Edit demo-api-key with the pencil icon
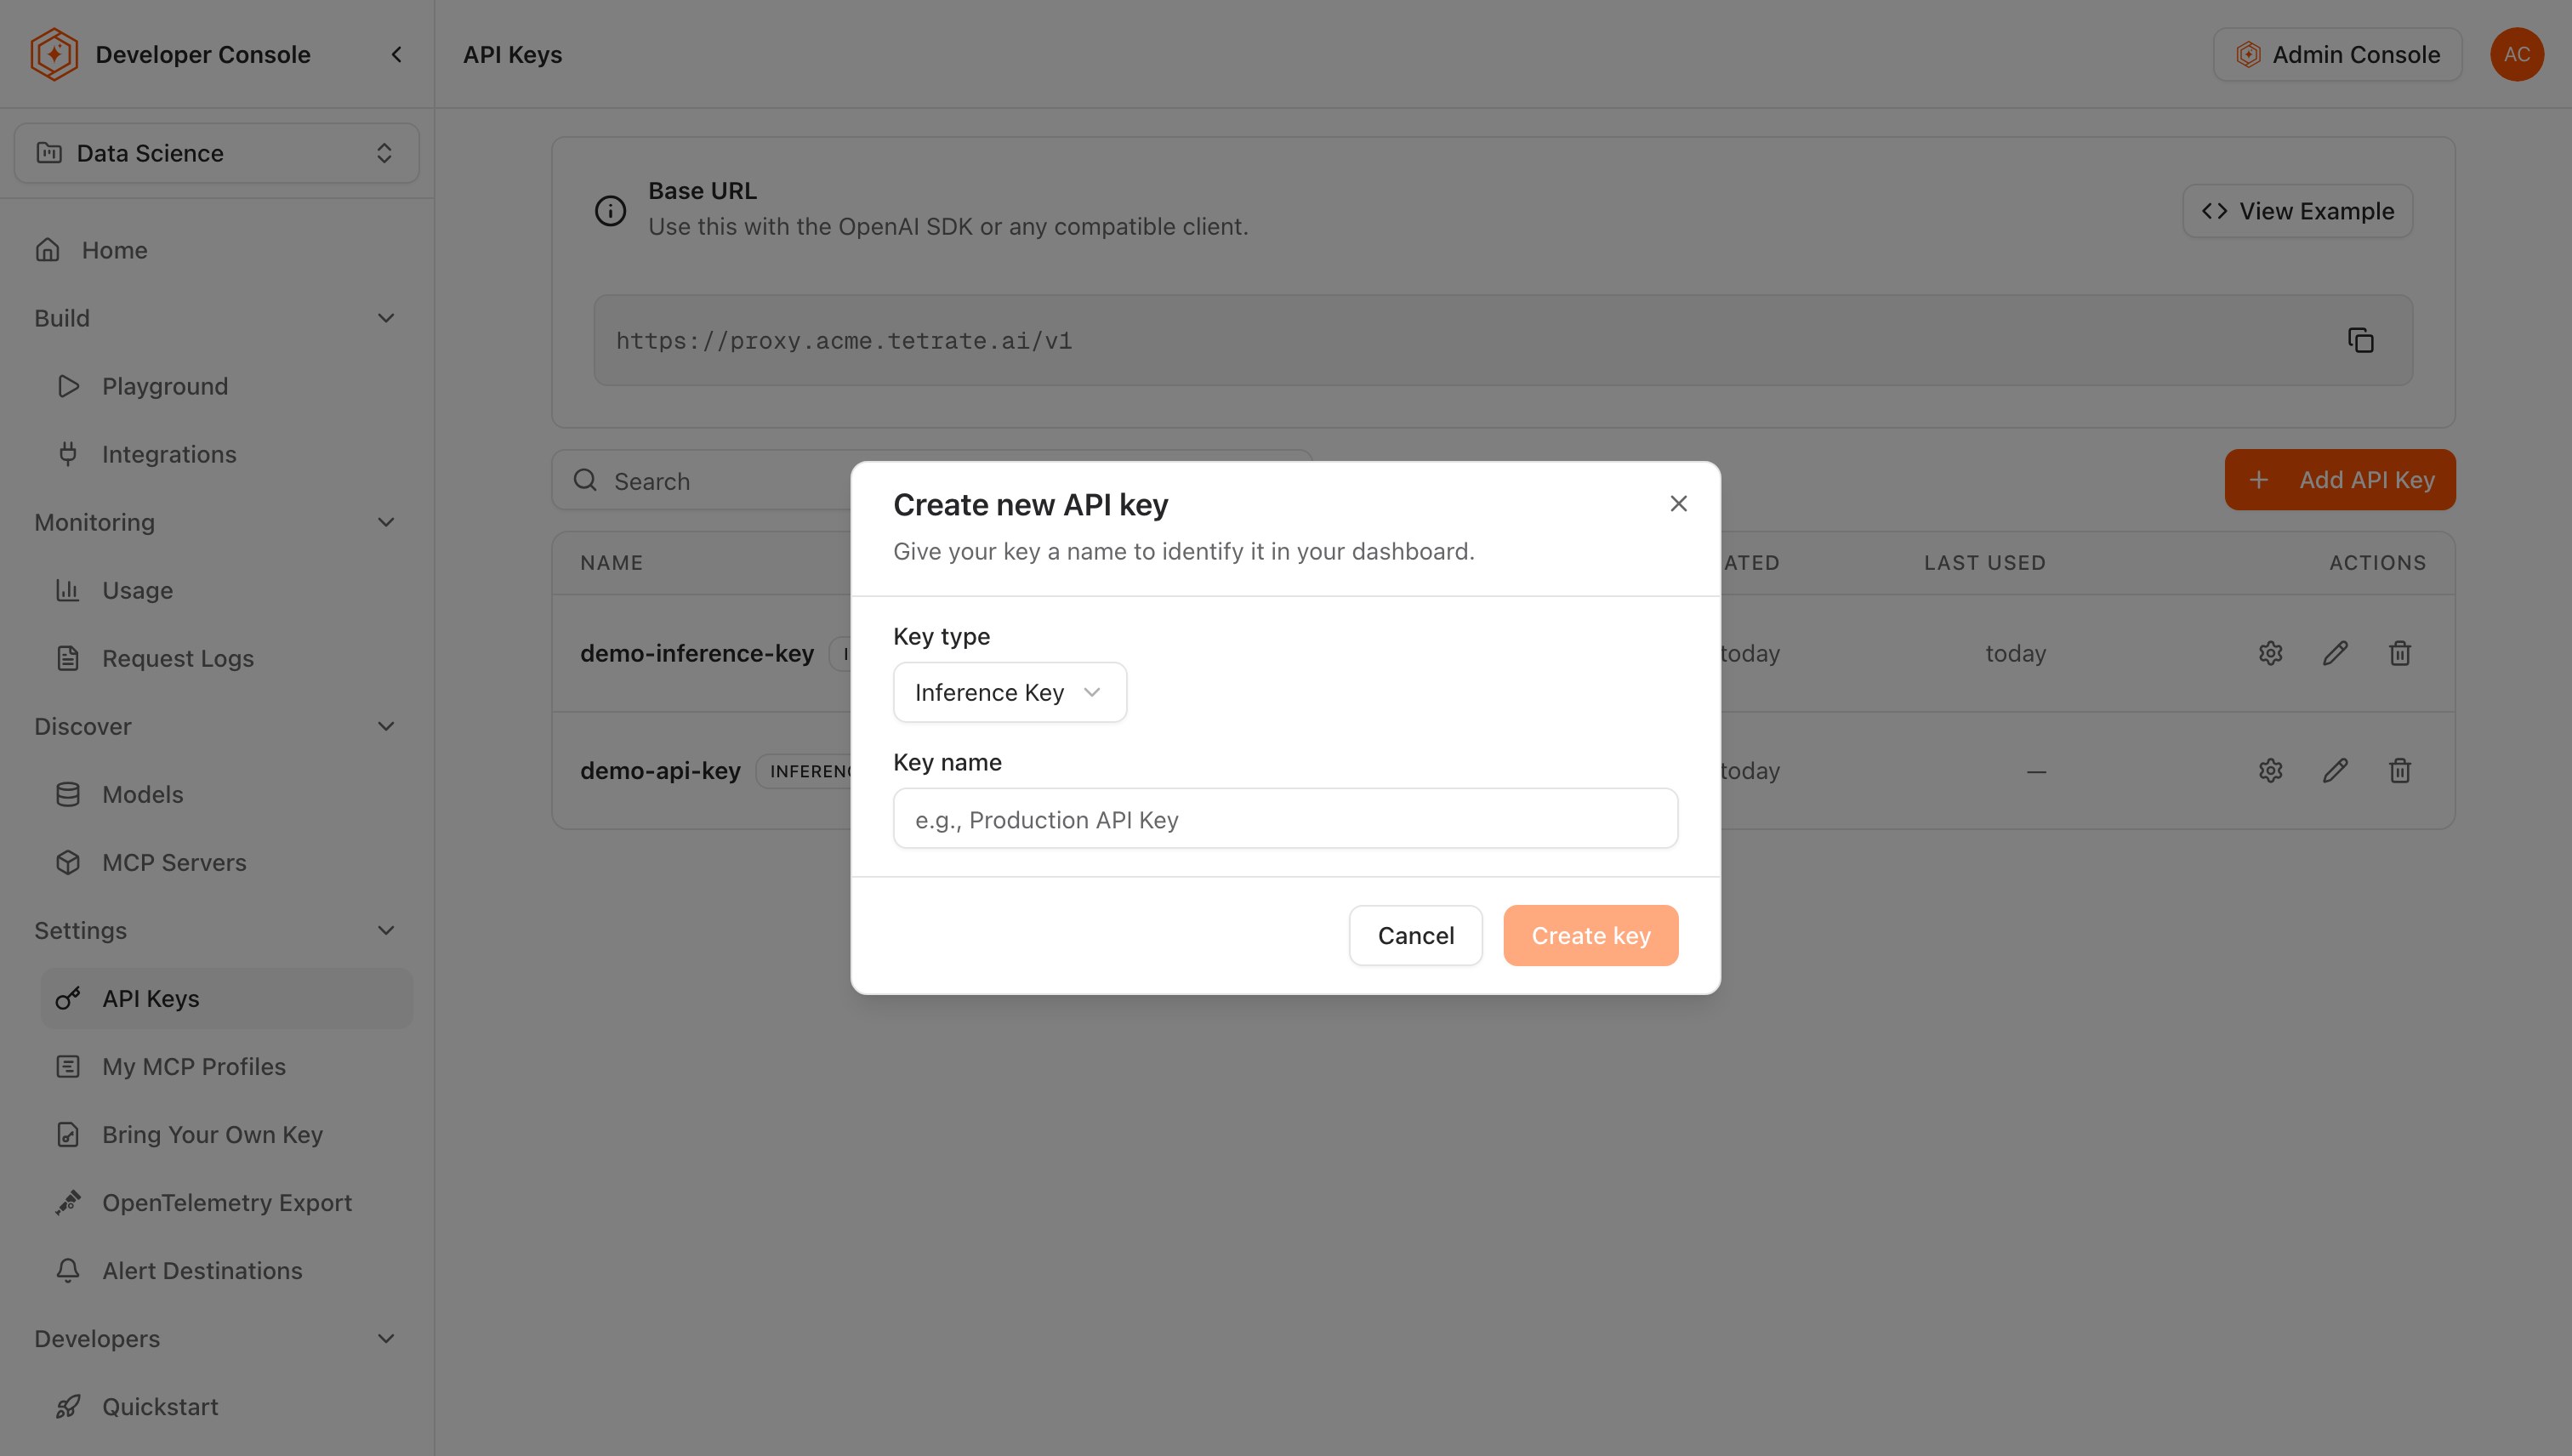Viewport: 2572px width, 1456px height. (2335, 770)
